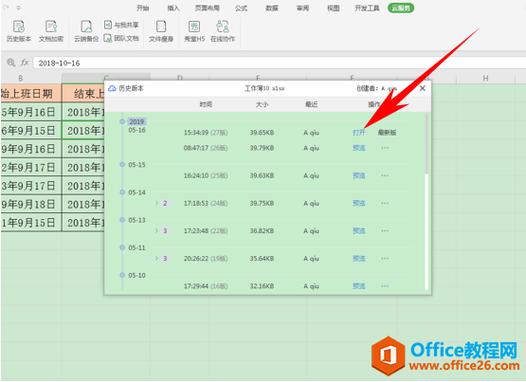Open more options for the 17:23:48 version
526x382 pixels.
pyautogui.click(x=385, y=231)
